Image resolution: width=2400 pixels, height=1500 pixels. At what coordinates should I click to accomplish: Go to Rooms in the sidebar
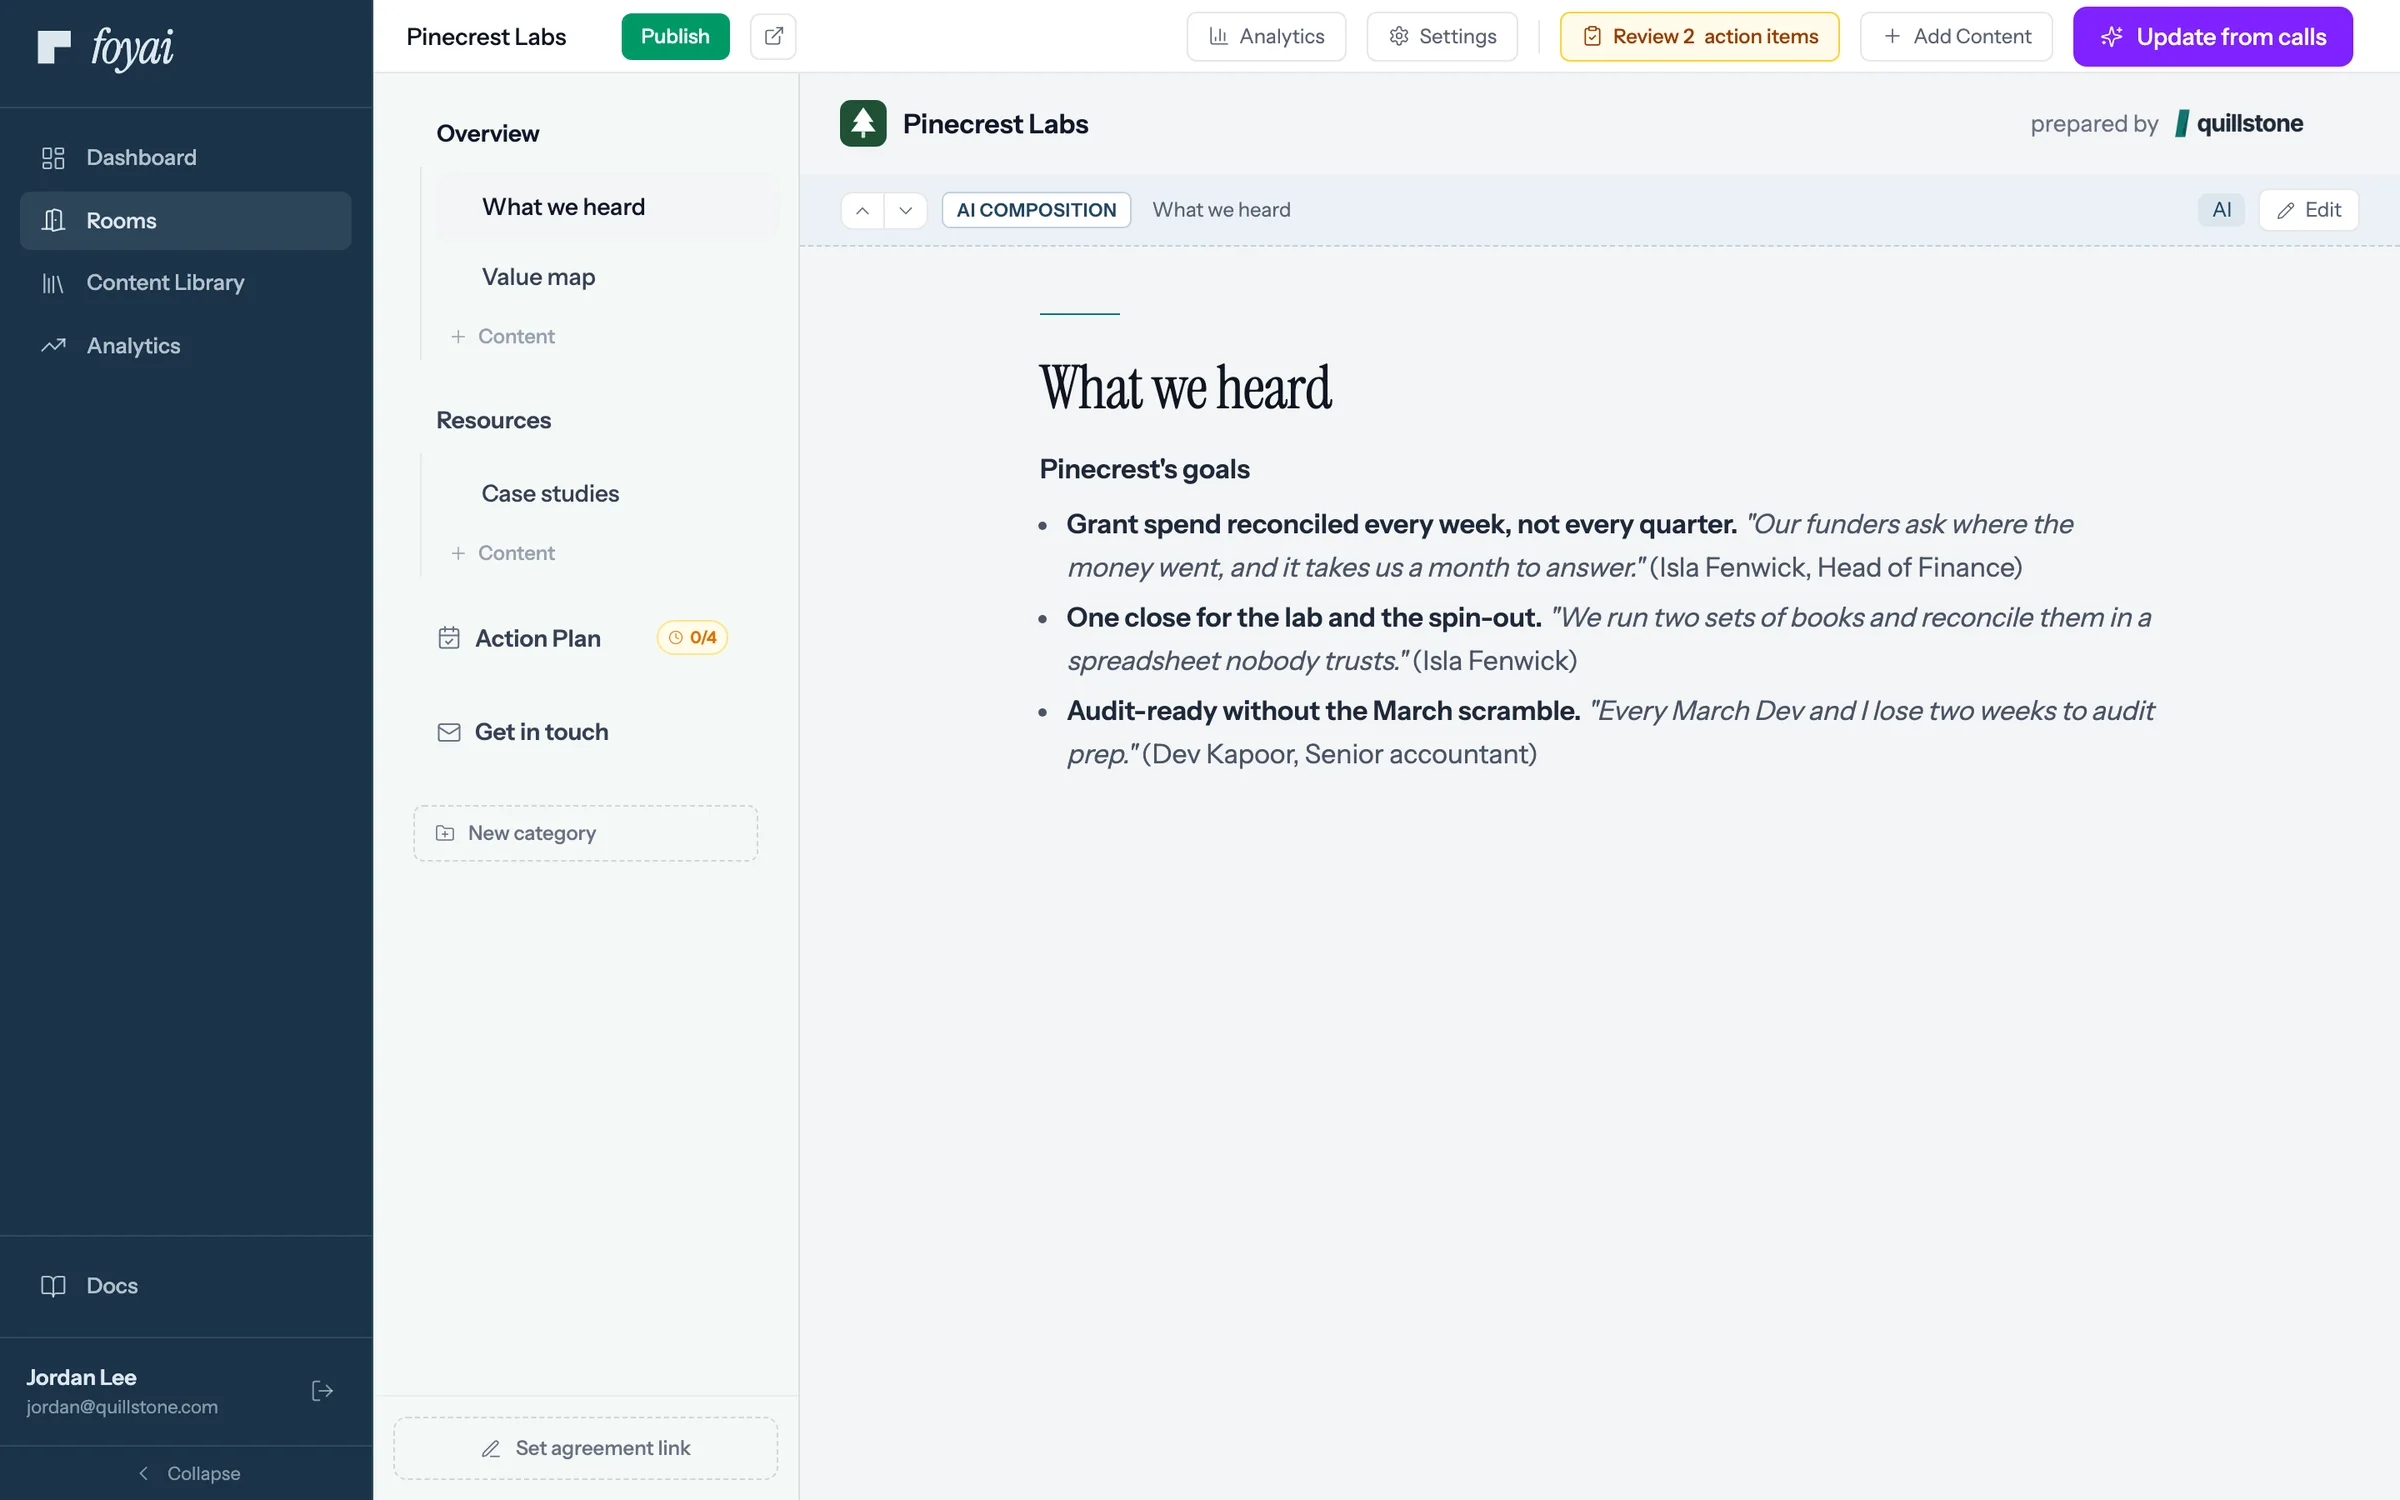185,221
